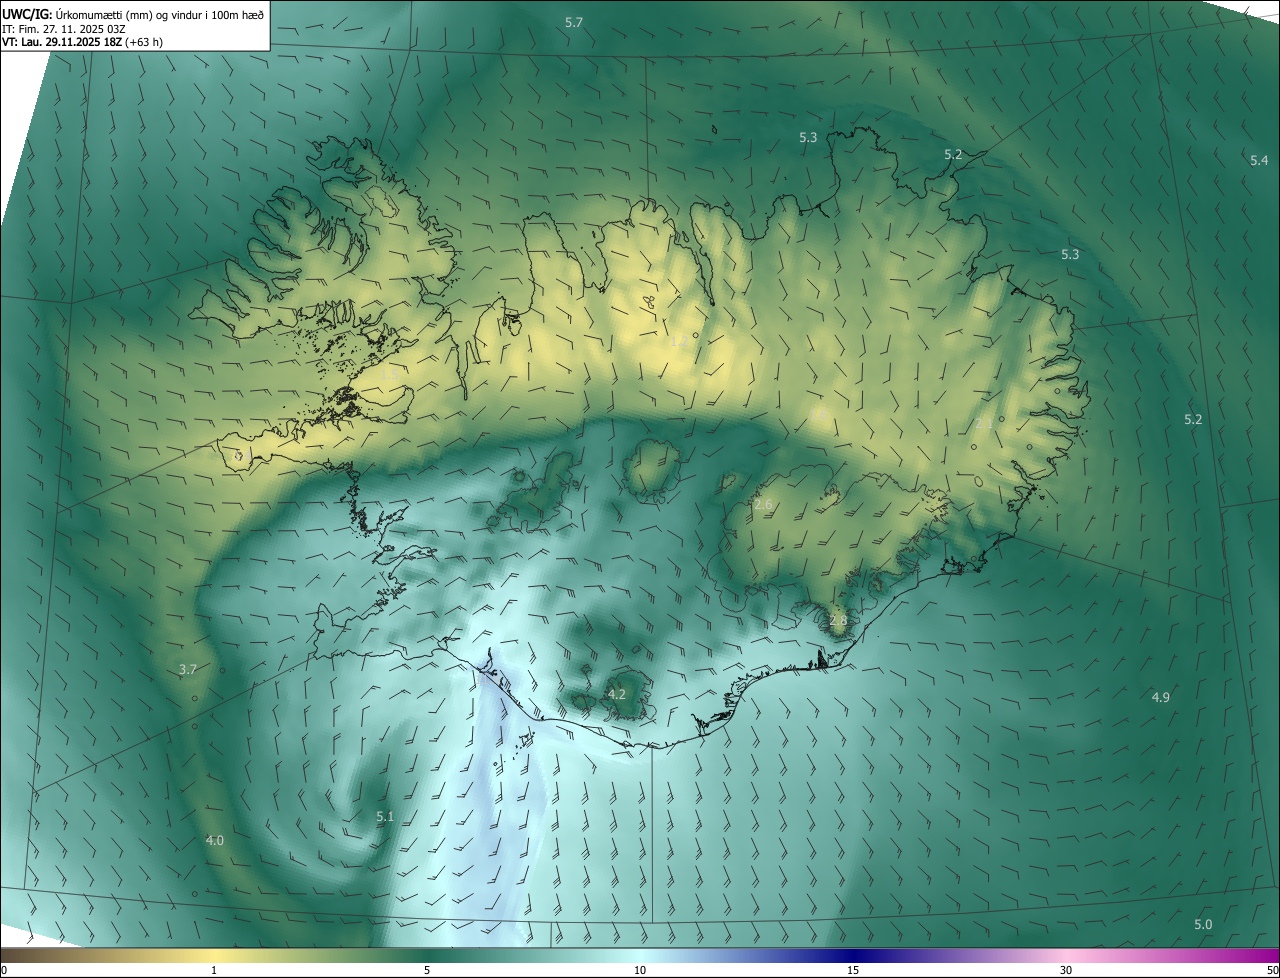Screen dimensions: 1280x978
Task: Click the 5.7 value label on the map
Action: [x=574, y=22]
